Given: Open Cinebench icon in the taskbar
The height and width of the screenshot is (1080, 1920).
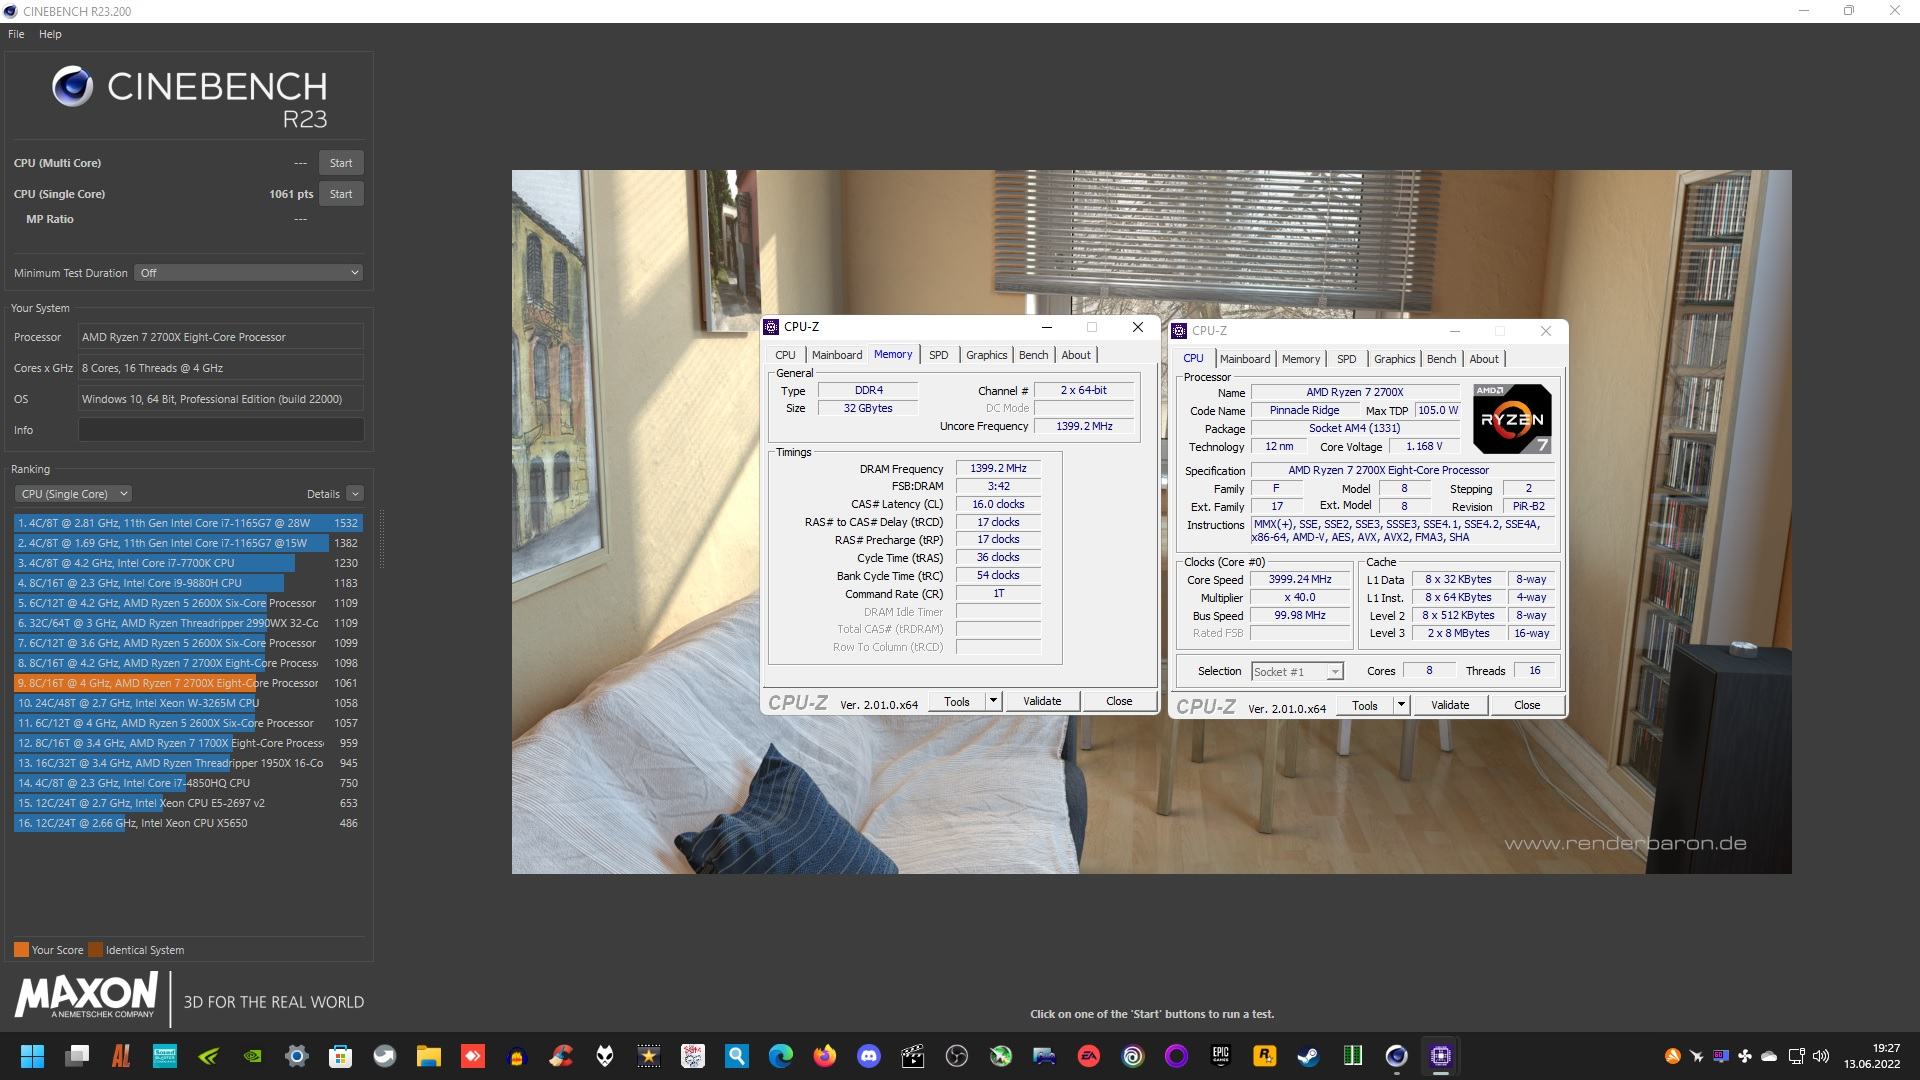Looking at the screenshot, I should pos(1396,1056).
